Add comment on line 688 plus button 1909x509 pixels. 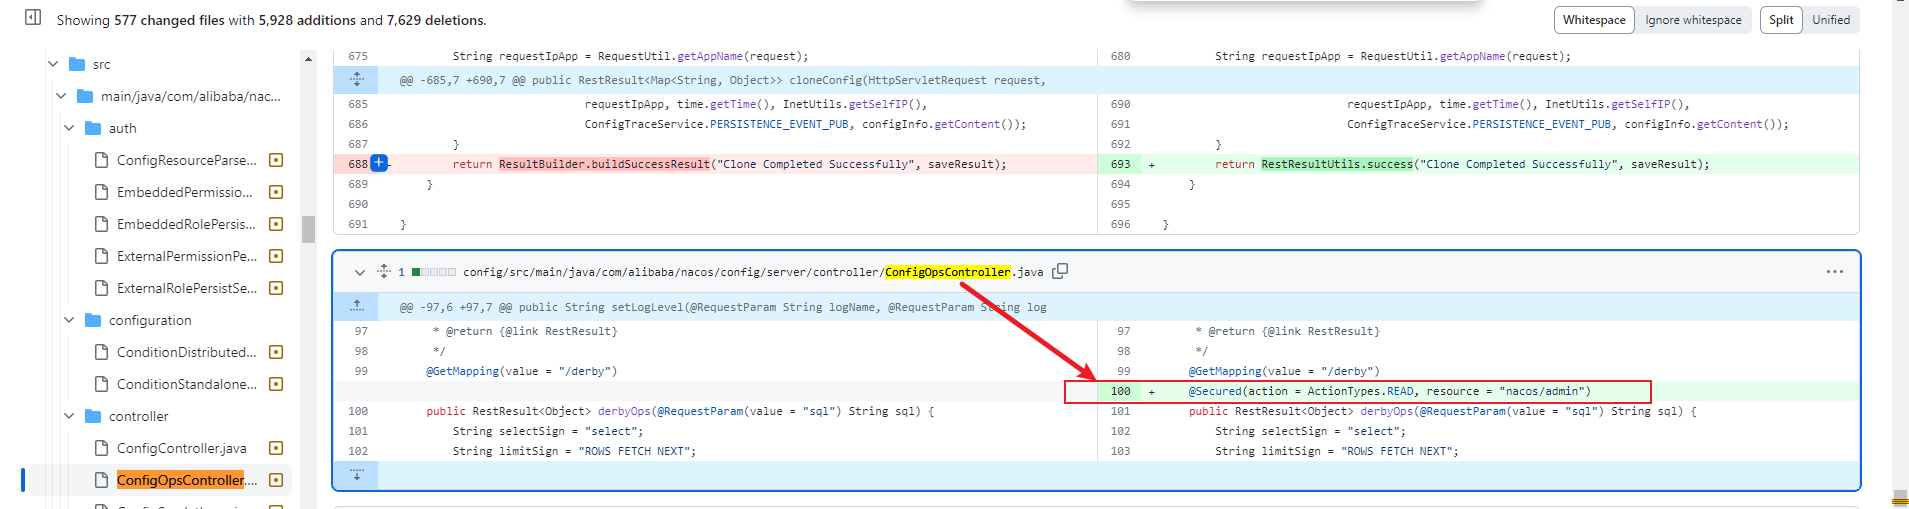(x=379, y=163)
